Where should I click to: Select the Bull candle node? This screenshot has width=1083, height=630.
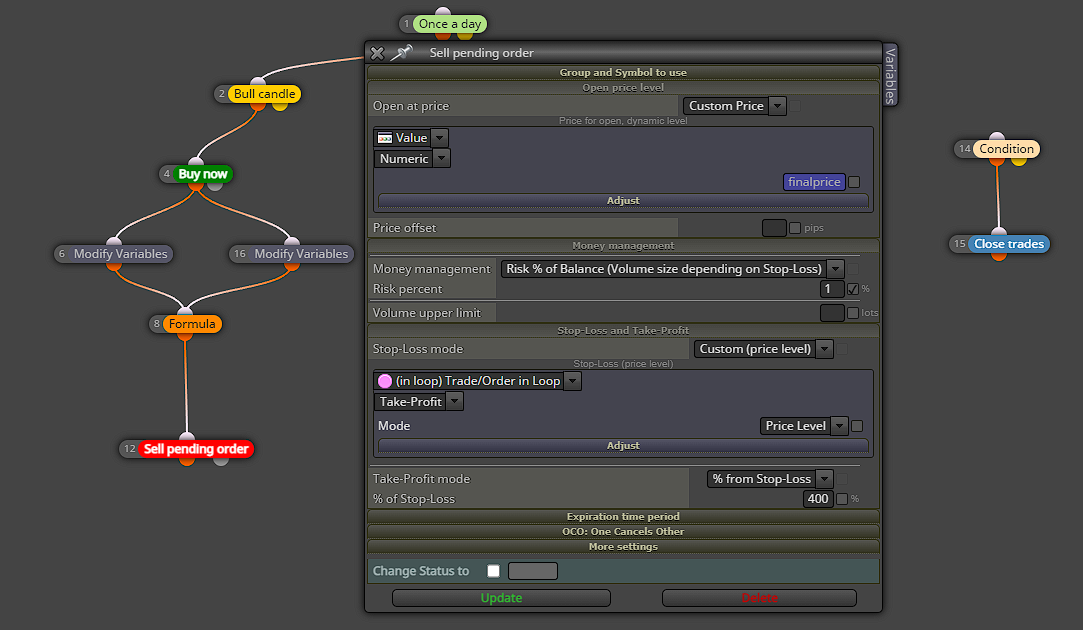click(265, 94)
